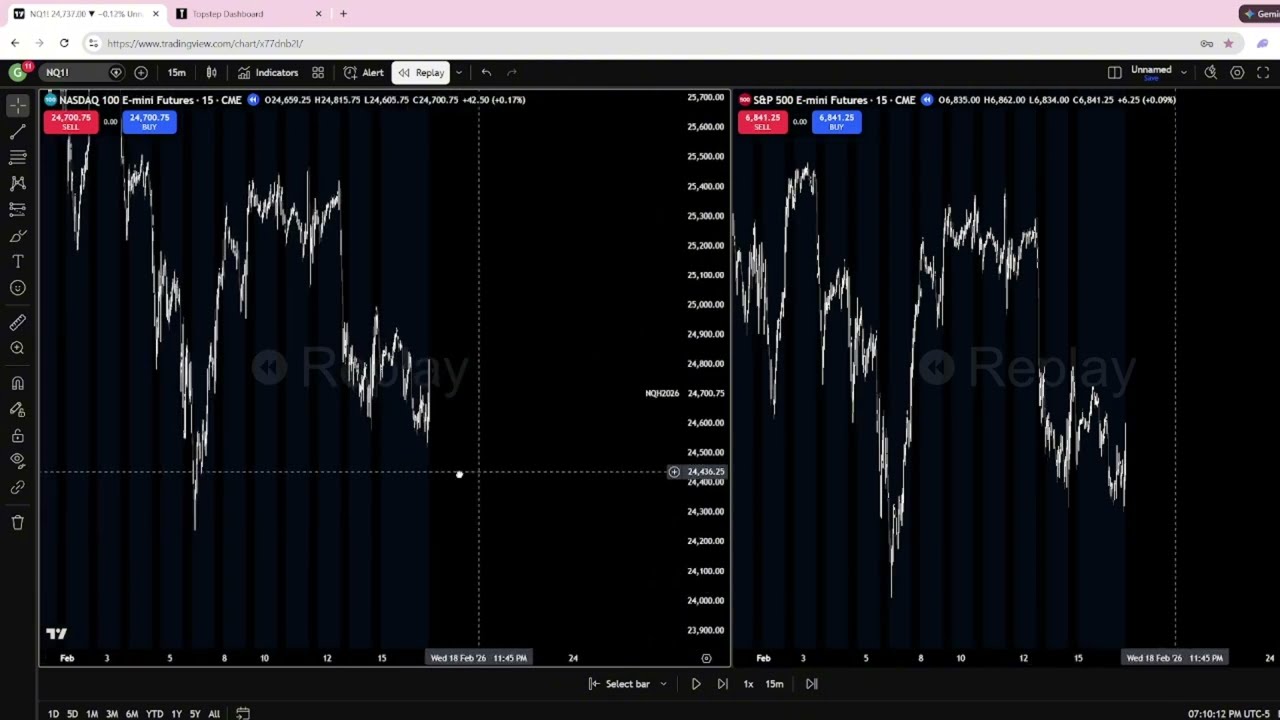Change the 1x replay speed
Screen dimensions: 1280x720
[748, 684]
